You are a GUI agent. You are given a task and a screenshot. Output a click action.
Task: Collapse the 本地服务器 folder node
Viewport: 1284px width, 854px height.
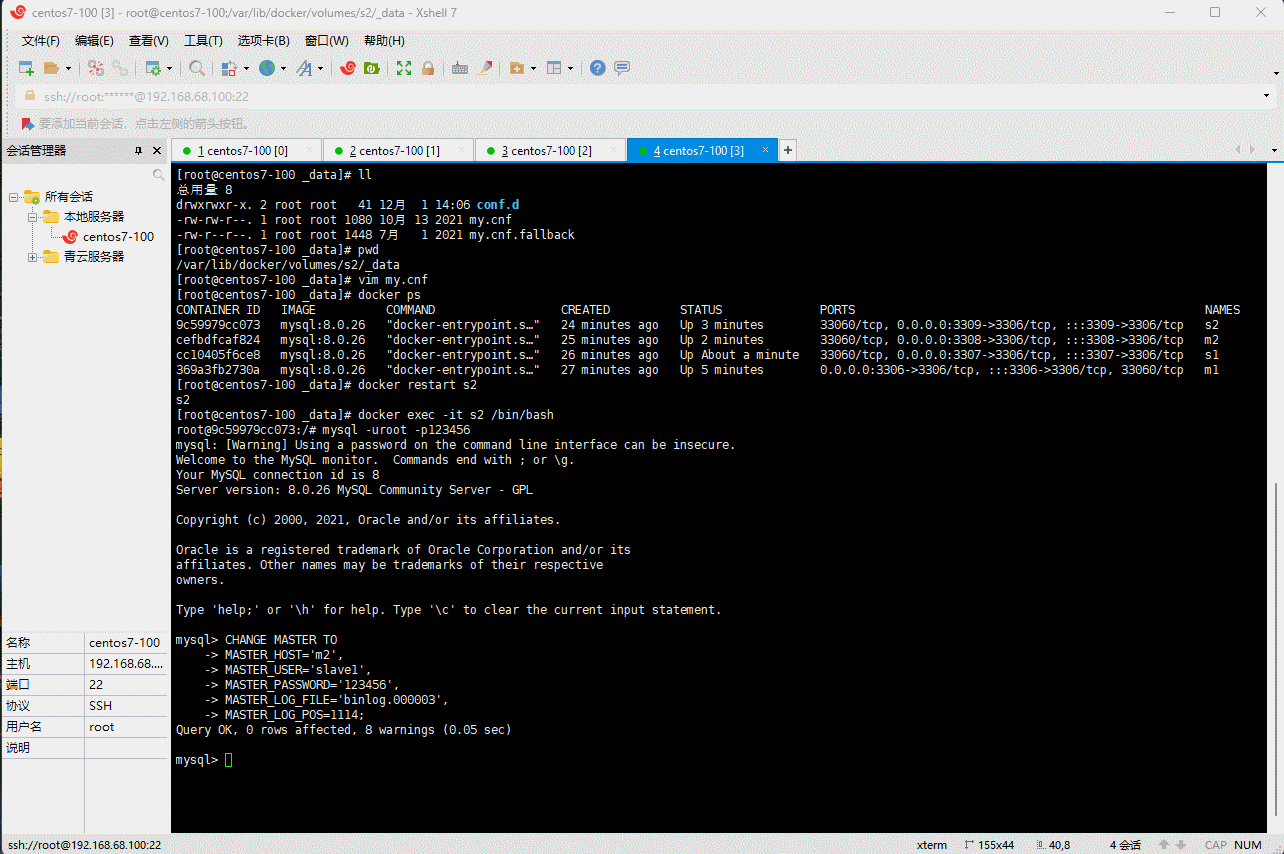[x=33, y=217]
